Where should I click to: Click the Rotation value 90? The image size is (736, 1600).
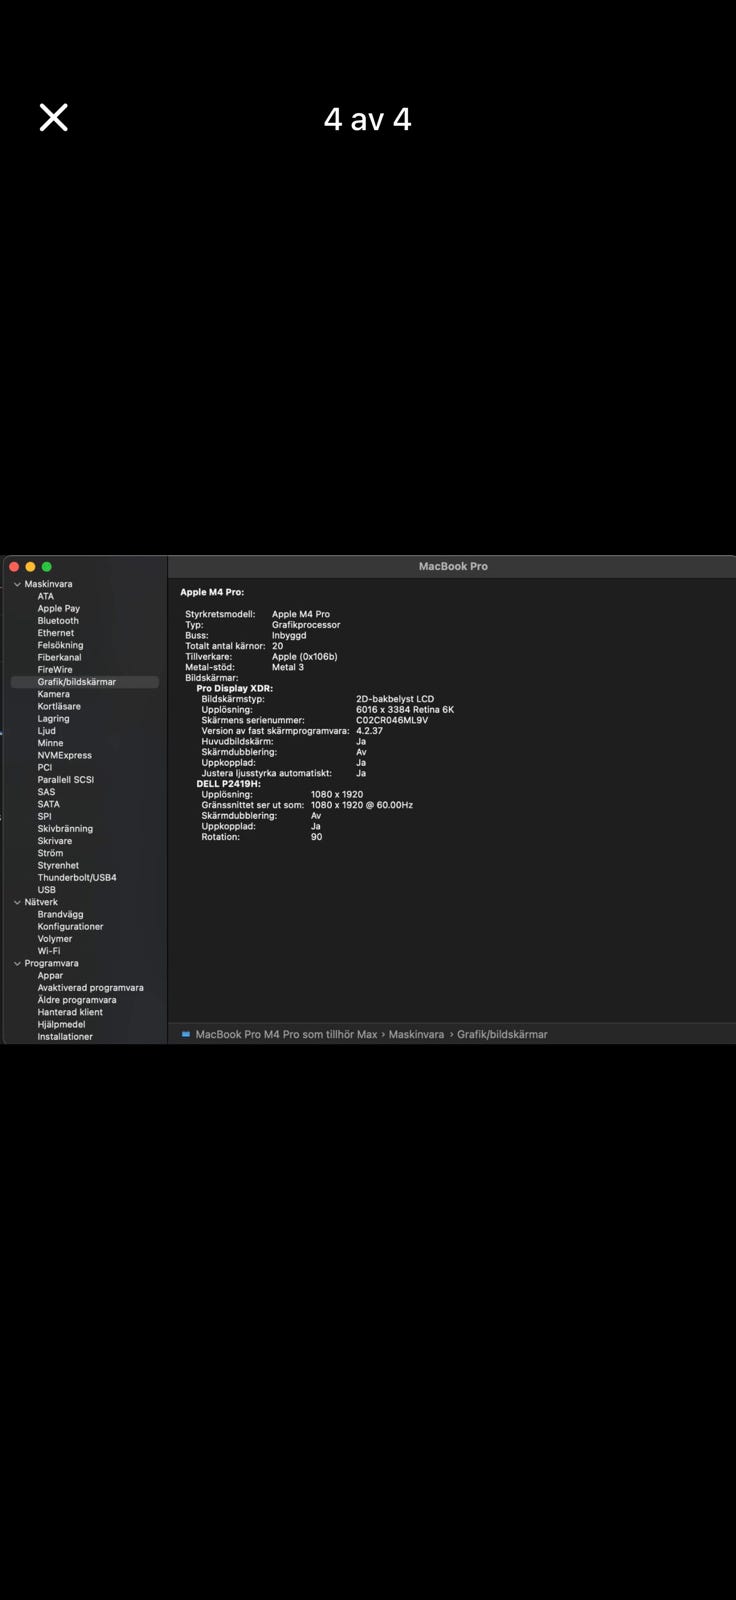316,837
